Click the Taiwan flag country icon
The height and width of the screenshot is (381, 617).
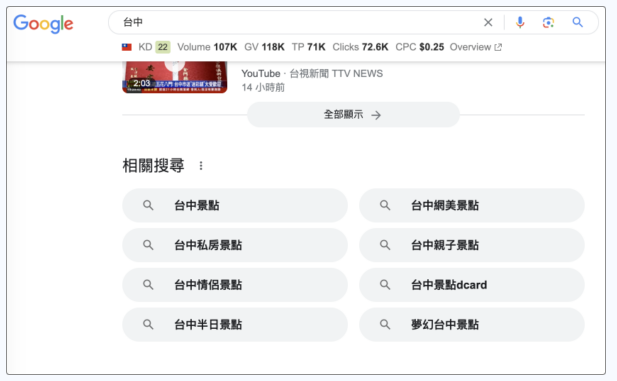click(127, 47)
